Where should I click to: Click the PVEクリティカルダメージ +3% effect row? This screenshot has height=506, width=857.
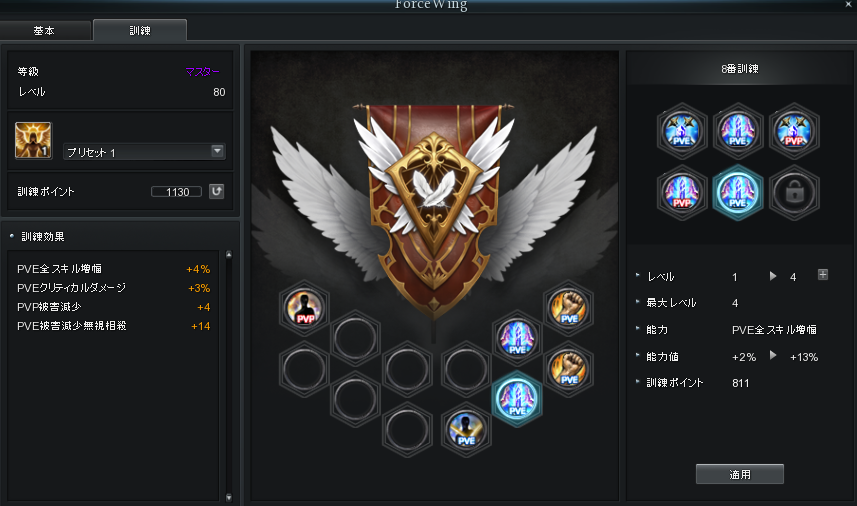point(113,288)
